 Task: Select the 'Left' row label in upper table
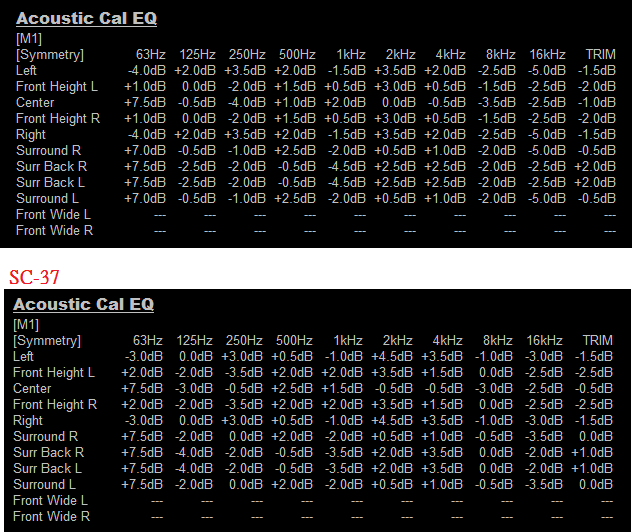point(26,71)
